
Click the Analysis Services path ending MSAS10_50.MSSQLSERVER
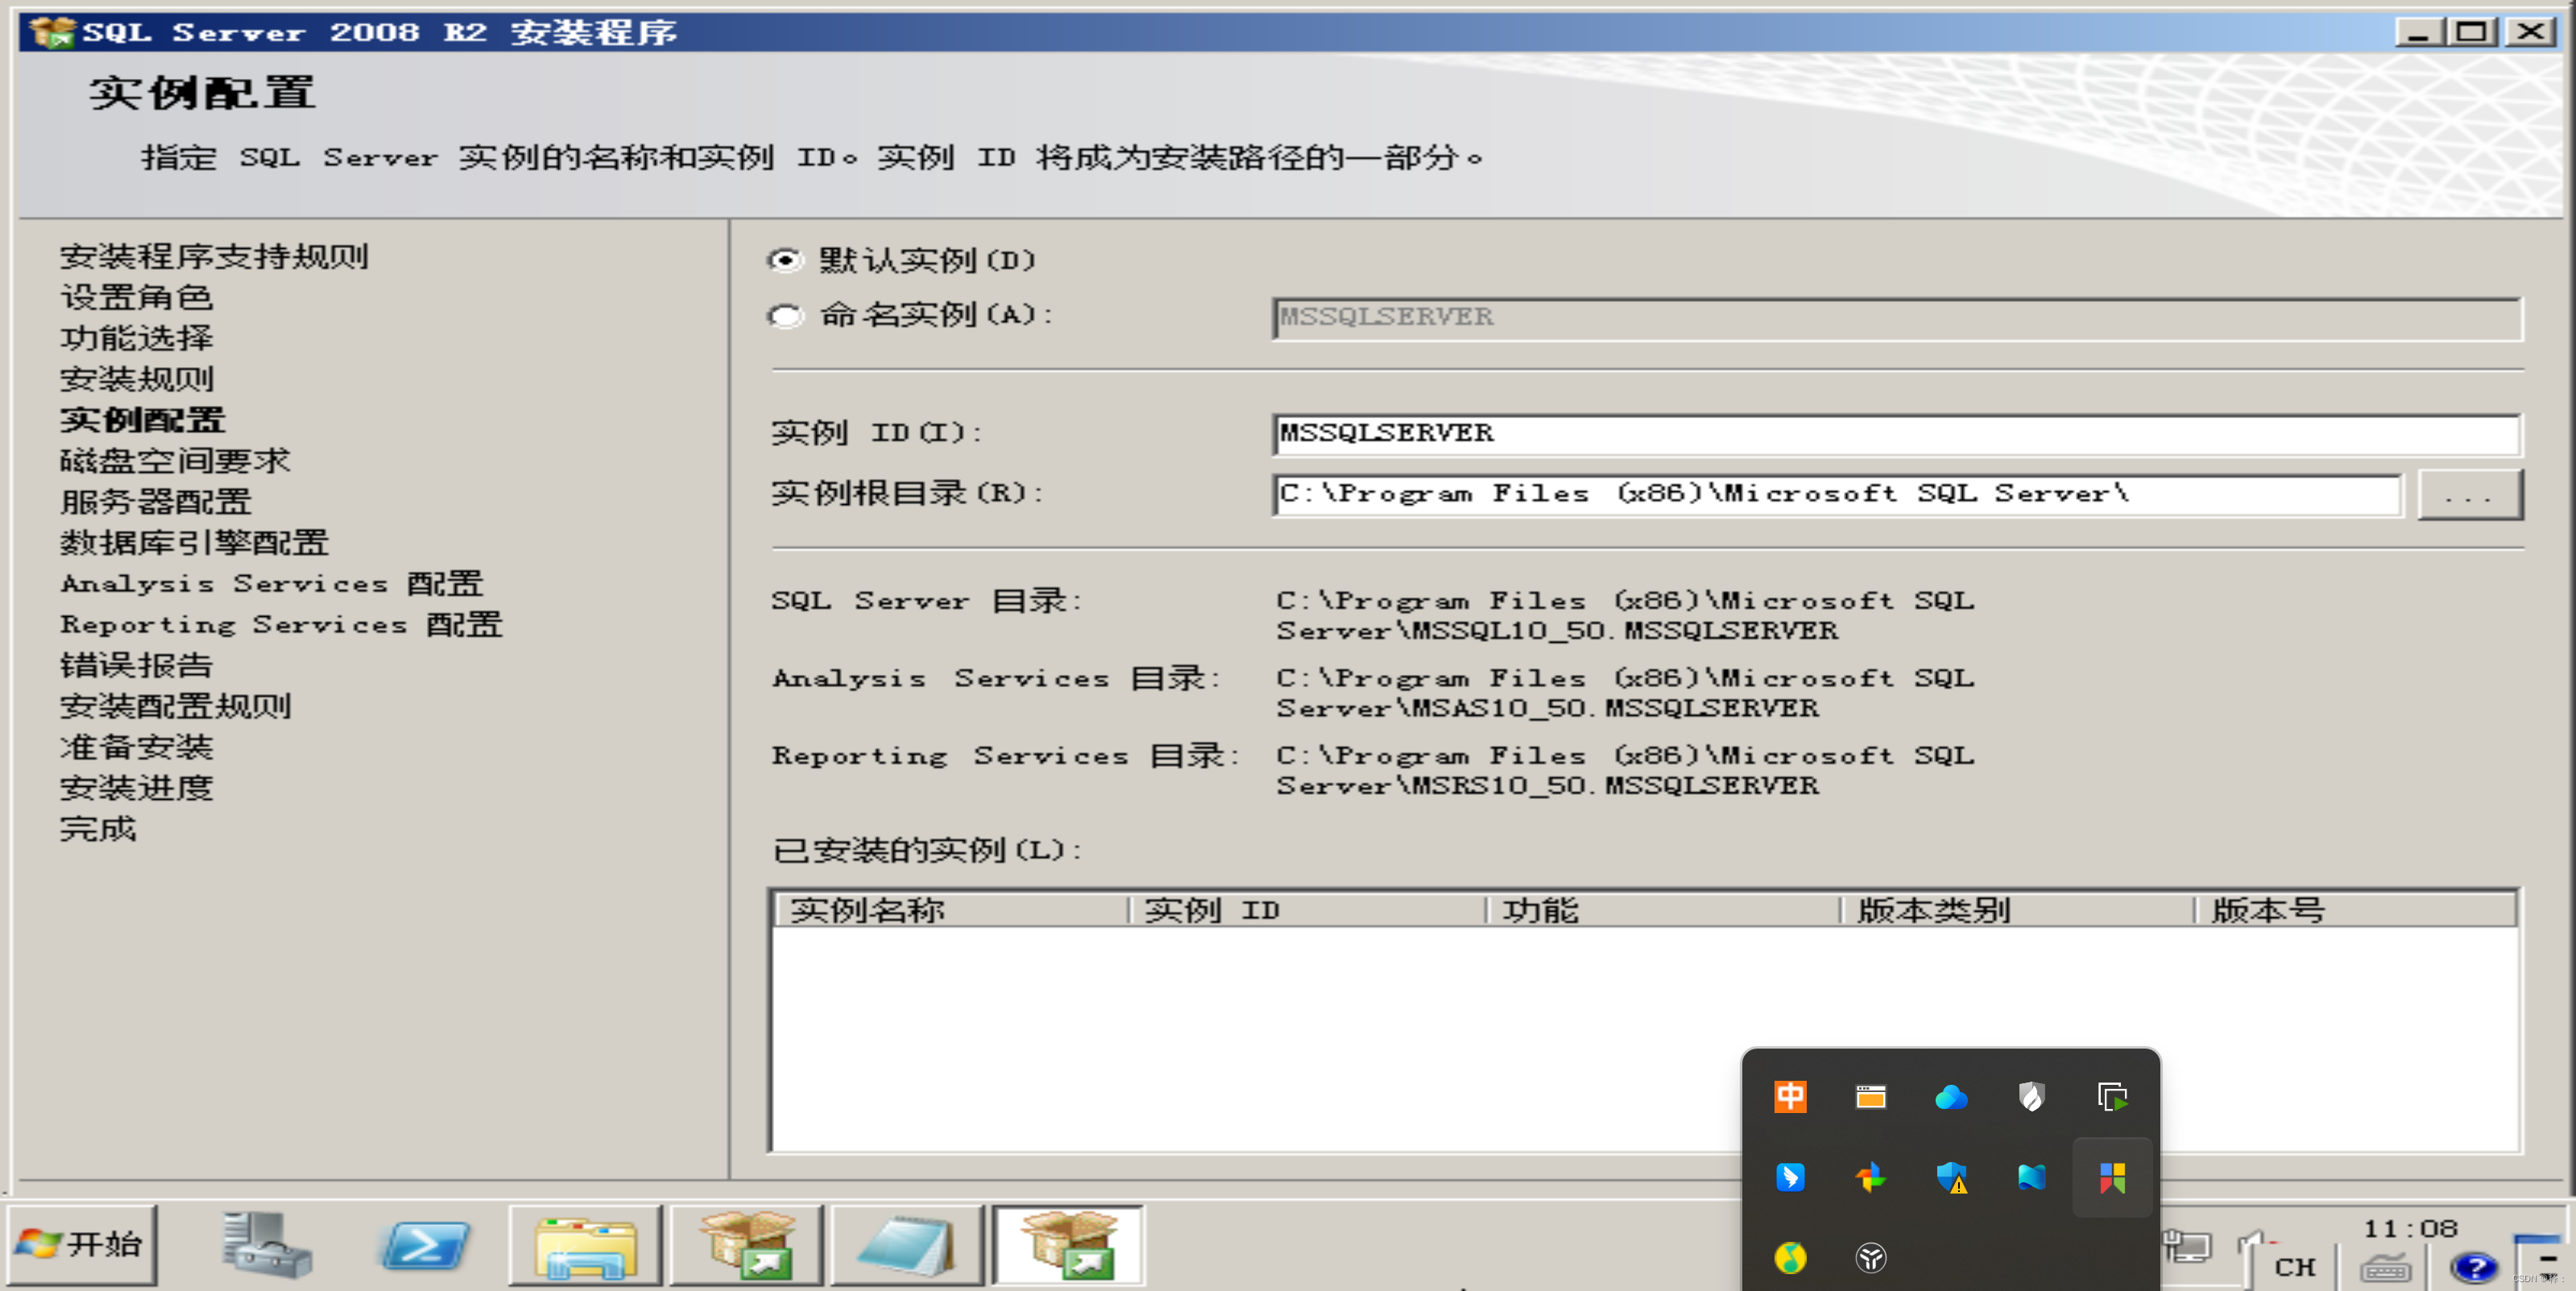click(x=1625, y=694)
